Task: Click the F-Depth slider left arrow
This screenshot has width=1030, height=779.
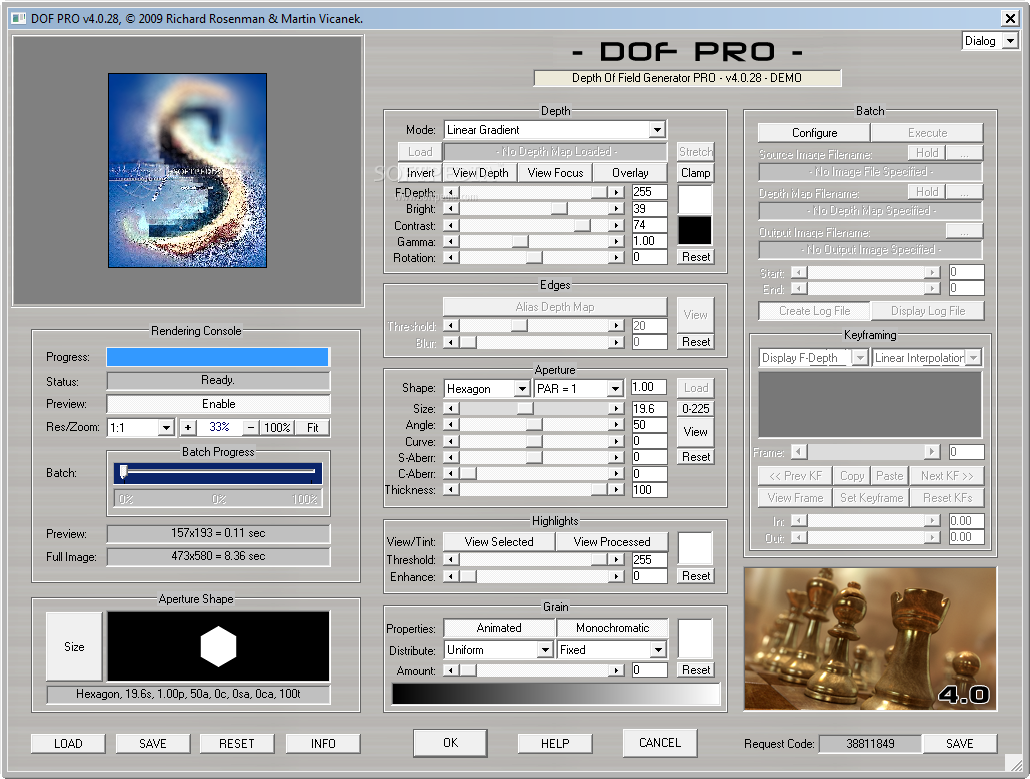Action: coord(451,192)
